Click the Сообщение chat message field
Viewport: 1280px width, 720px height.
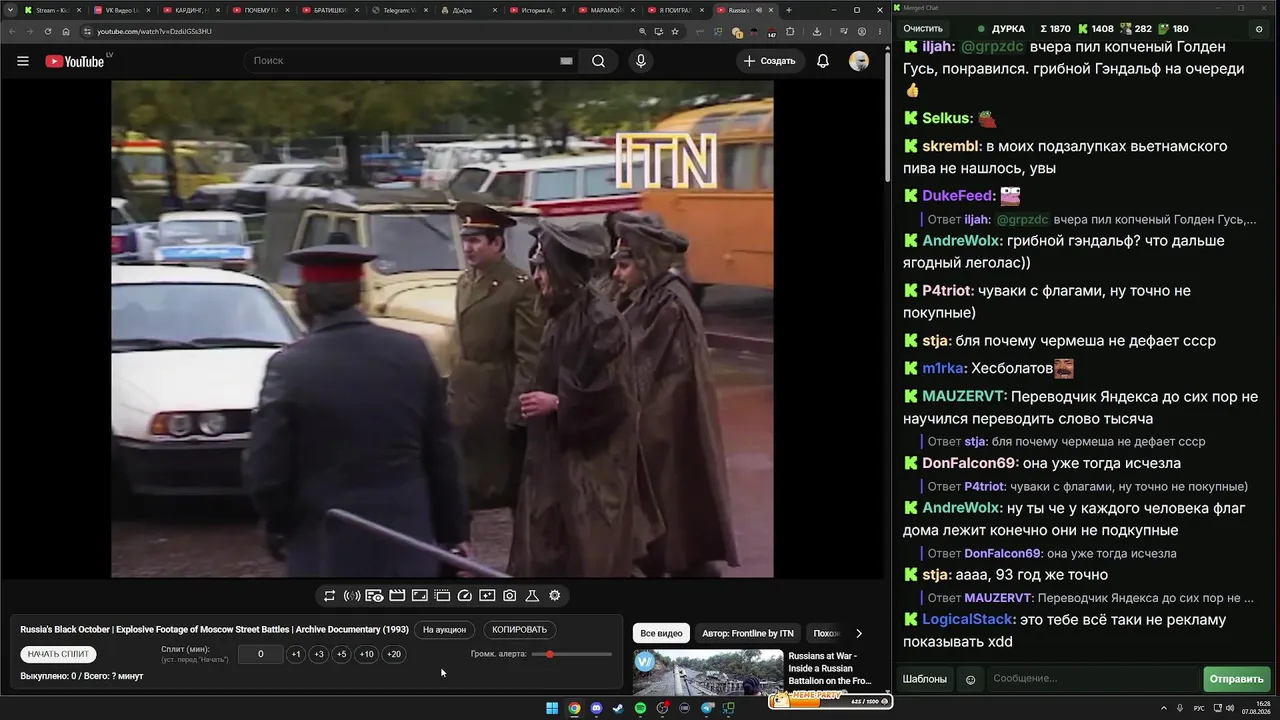[x=1094, y=679]
